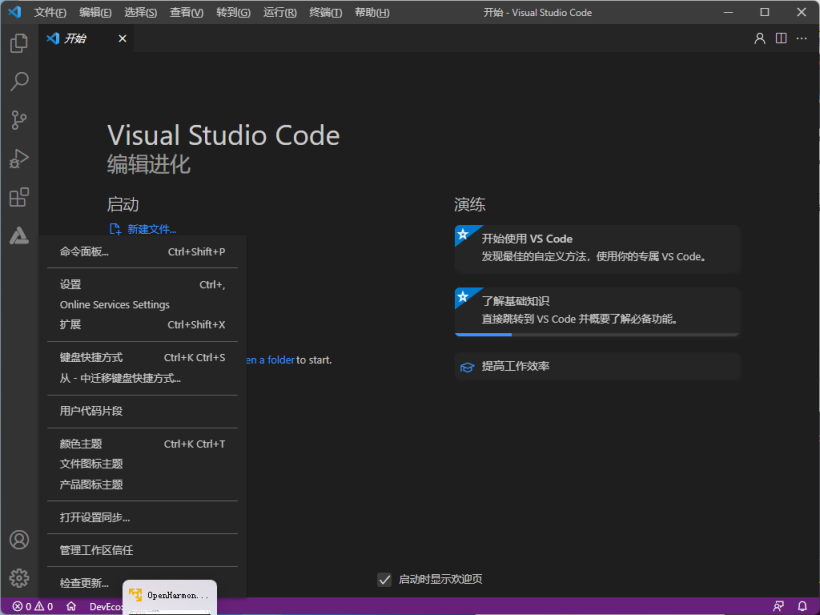The height and width of the screenshot is (615, 820).
Task: Click the Accounts icon in activity bar
Action: [x=19, y=540]
